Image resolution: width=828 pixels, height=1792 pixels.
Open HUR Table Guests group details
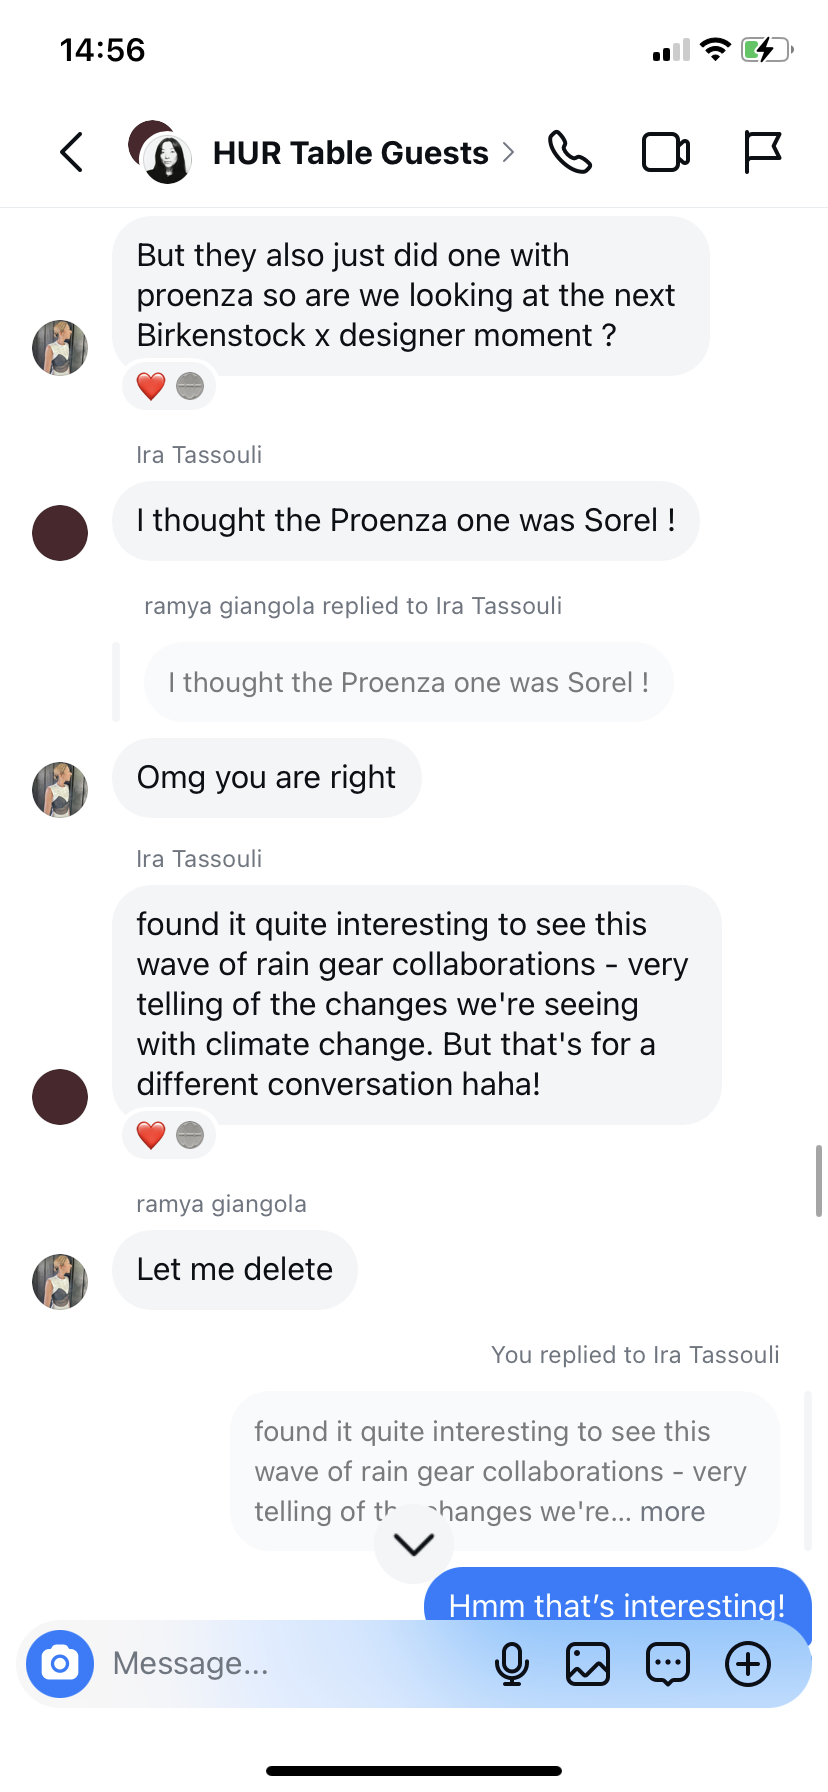pos(351,153)
